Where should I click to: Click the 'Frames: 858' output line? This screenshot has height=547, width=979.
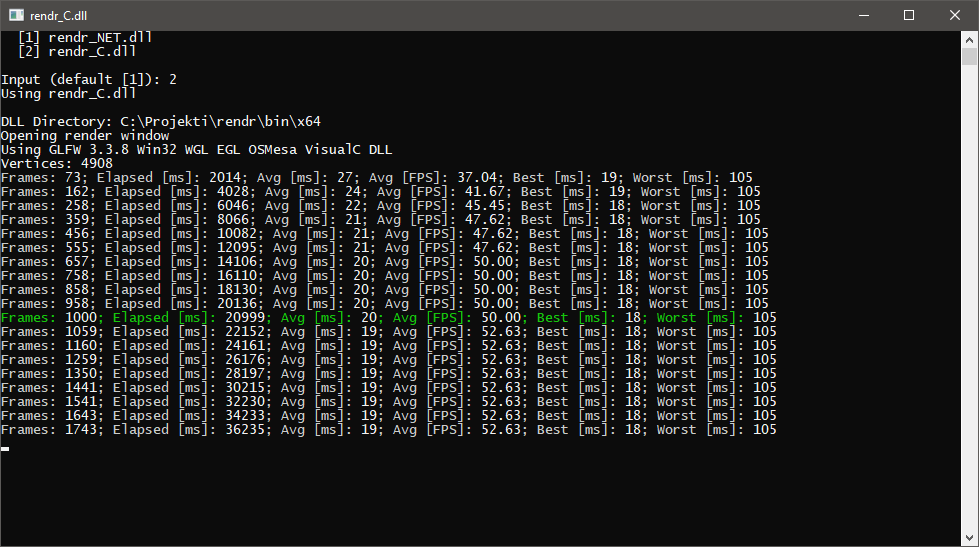pos(385,290)
